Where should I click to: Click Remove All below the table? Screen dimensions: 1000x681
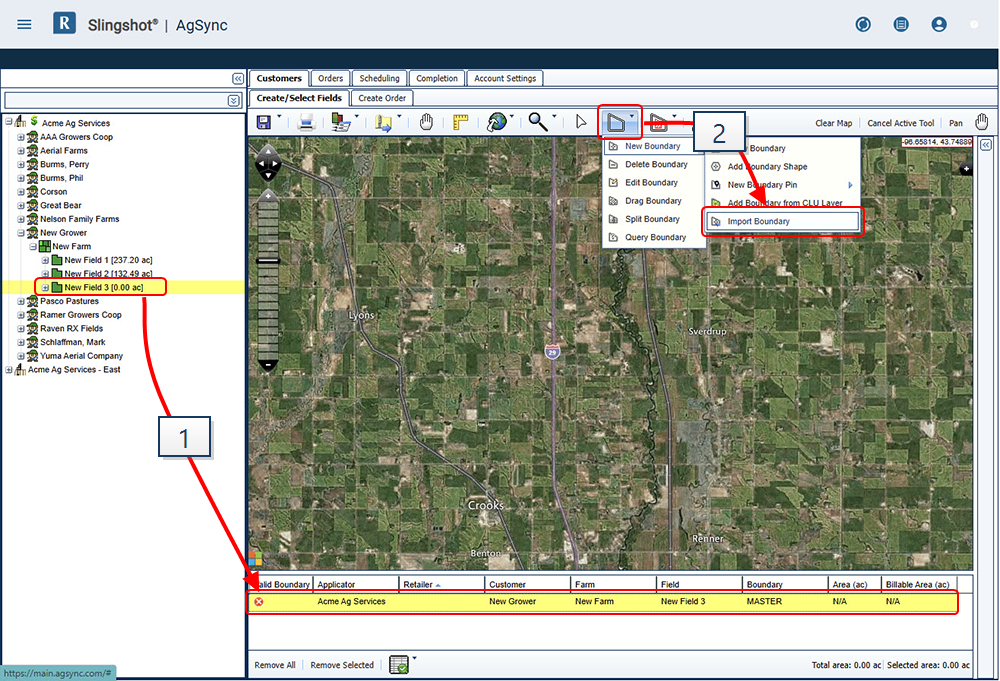[275, 665]
